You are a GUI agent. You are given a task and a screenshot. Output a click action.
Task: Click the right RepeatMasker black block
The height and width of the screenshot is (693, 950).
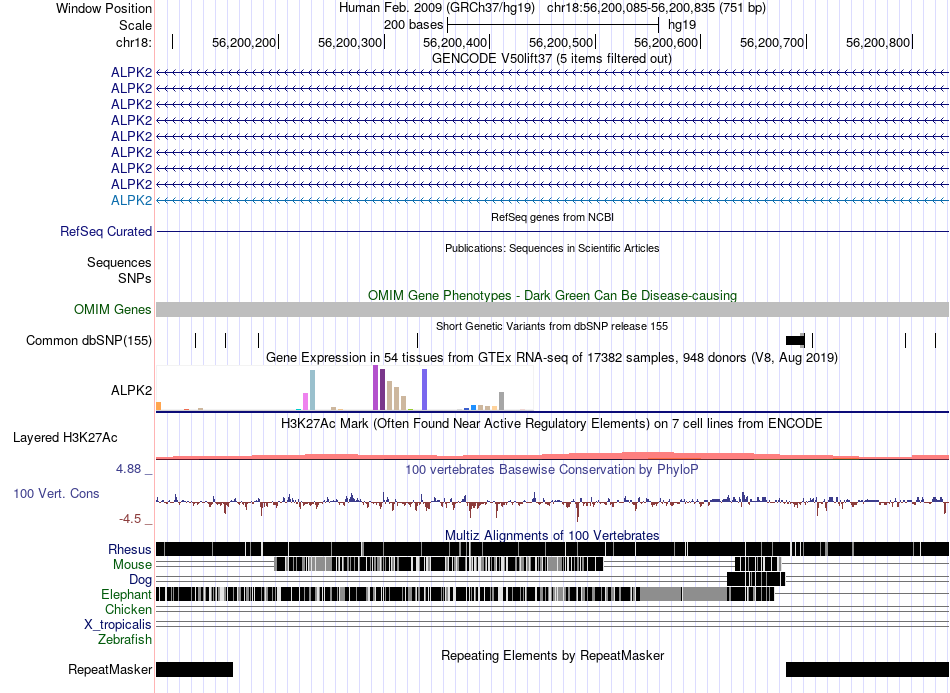(x=868, y=669)
